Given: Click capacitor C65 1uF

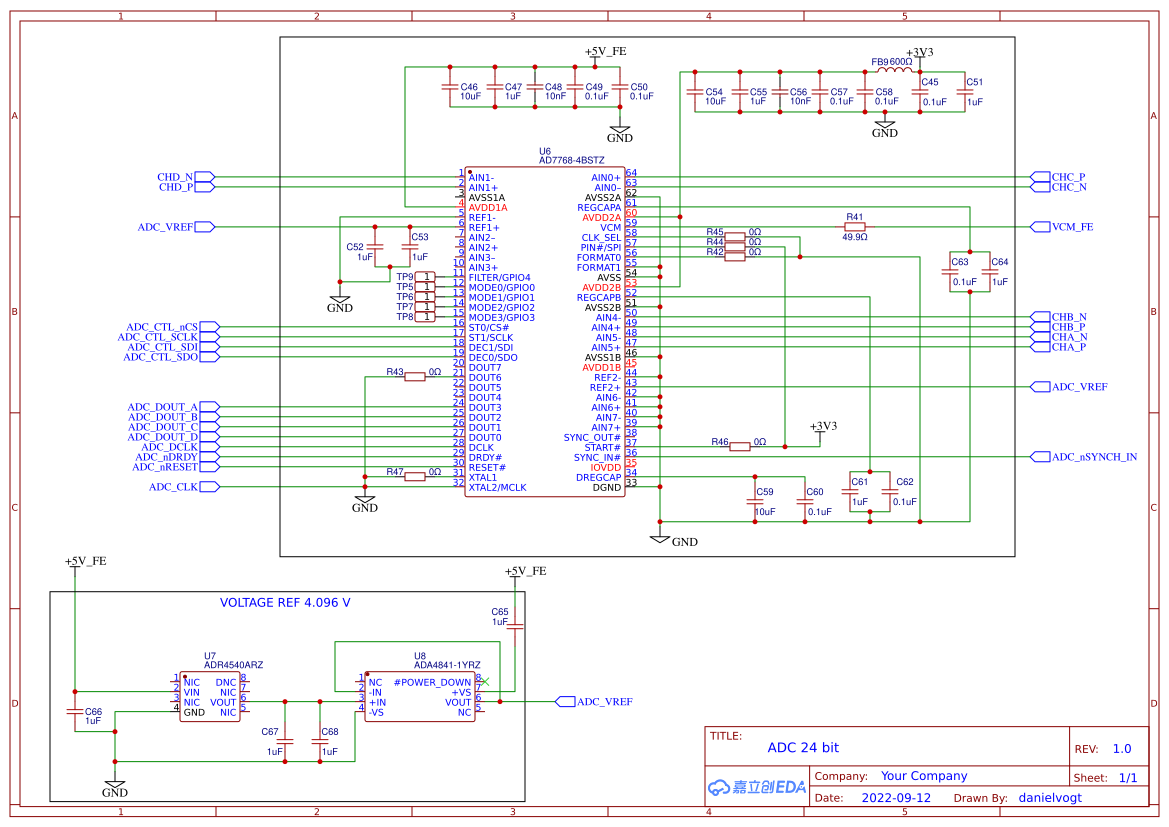Looking at the screenshot, I should (514, 627).
